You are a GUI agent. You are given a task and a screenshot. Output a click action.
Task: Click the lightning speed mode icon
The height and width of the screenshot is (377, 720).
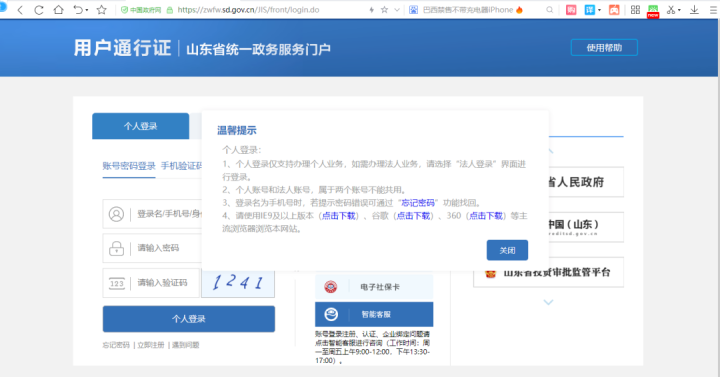[x=371, y=10]
